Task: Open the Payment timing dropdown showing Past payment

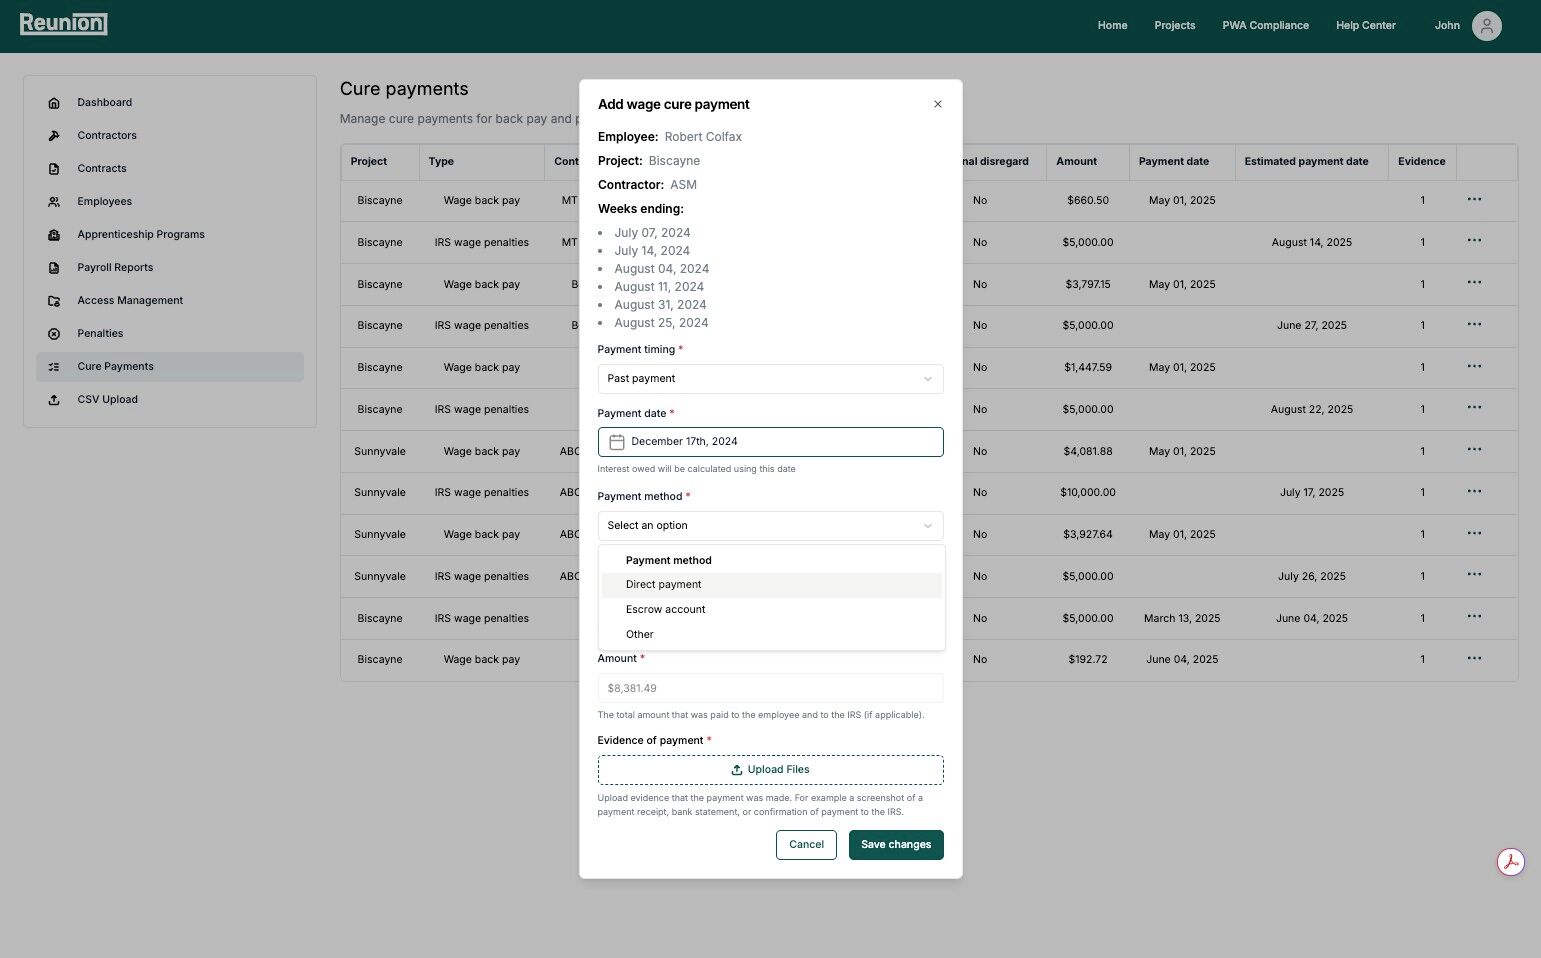Action: coord(769,378)
